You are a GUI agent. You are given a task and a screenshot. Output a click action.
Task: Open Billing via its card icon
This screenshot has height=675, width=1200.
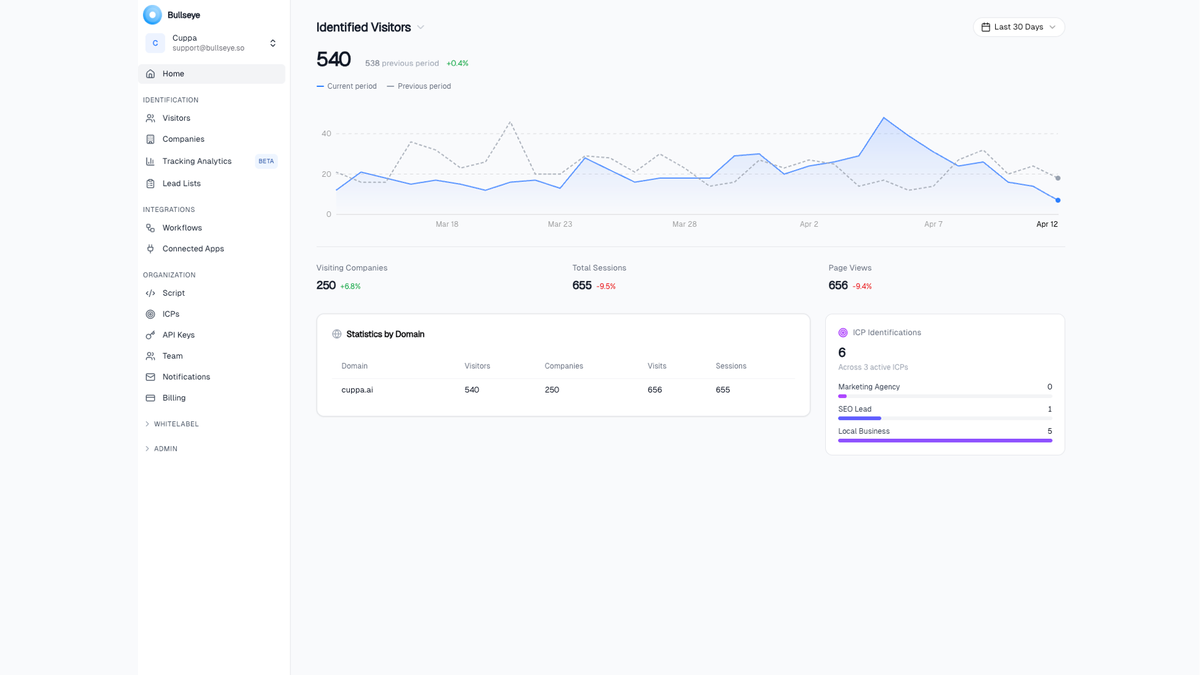[150, 398]
